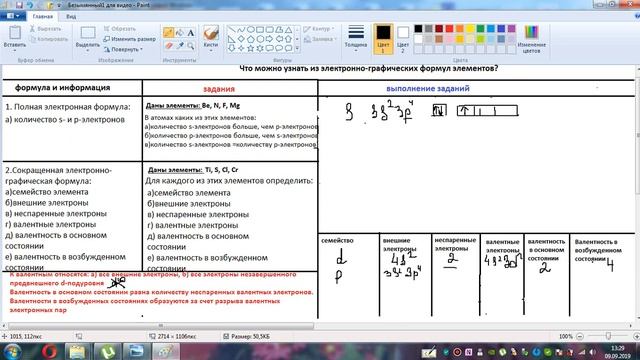Click the zoom out minus button
The height and width of the screenshot is (360, 640).
coord(580,336)
